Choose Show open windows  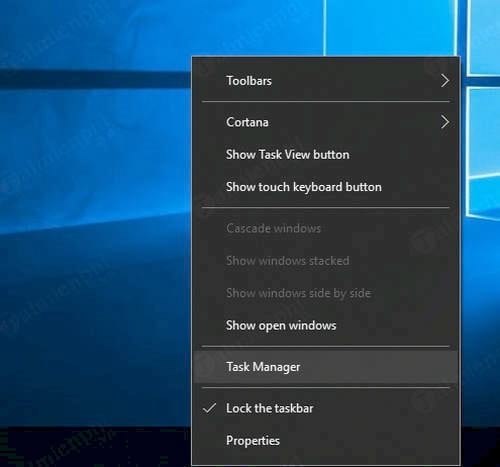click(326, 326)
